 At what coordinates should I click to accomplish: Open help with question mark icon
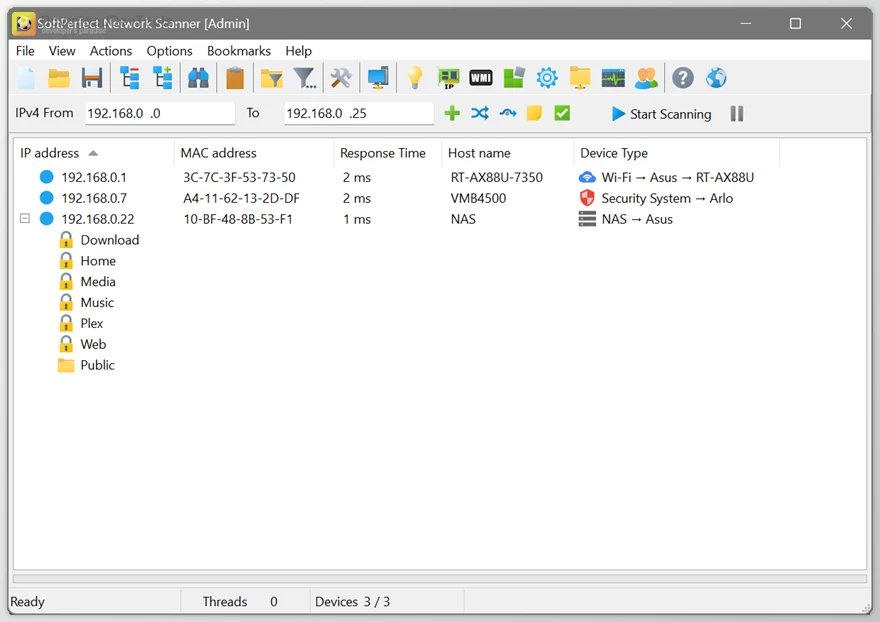pyautogui.click(x=683, y=78)
